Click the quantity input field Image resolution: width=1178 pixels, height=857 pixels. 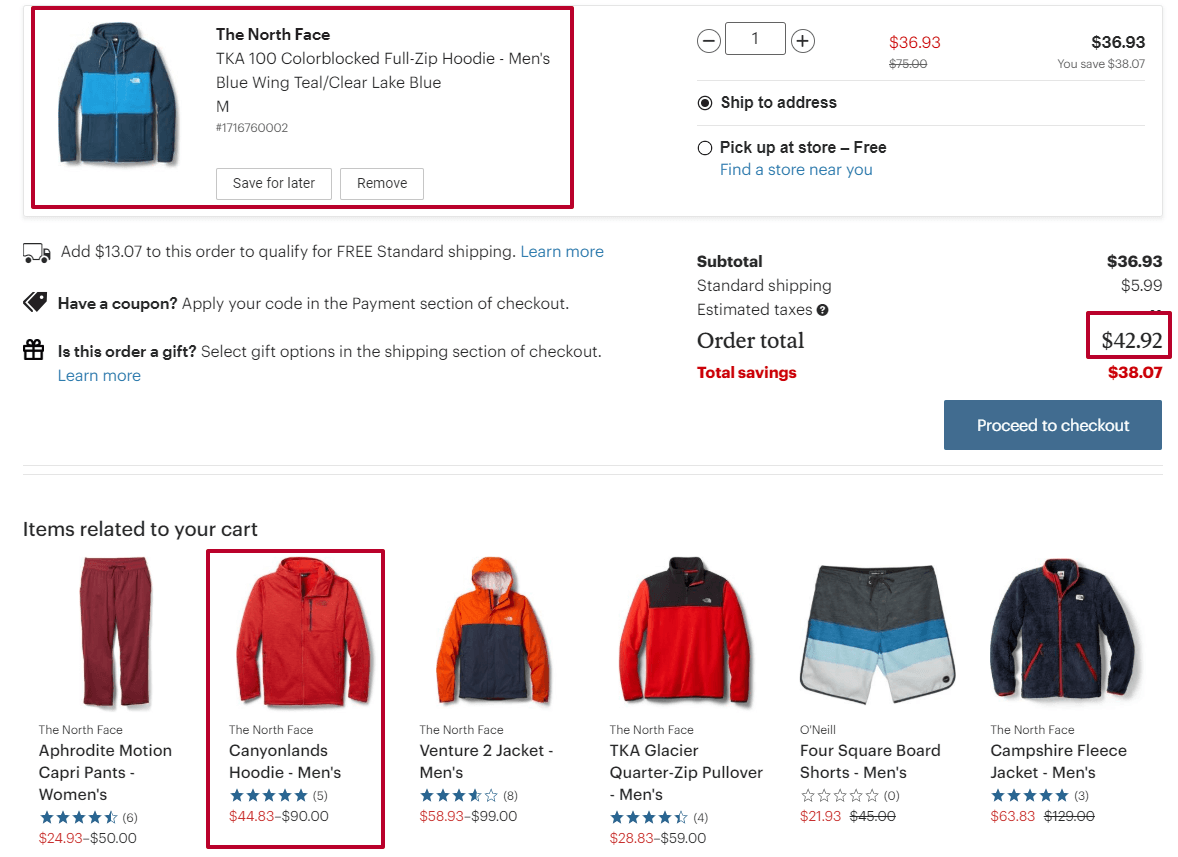755,39
